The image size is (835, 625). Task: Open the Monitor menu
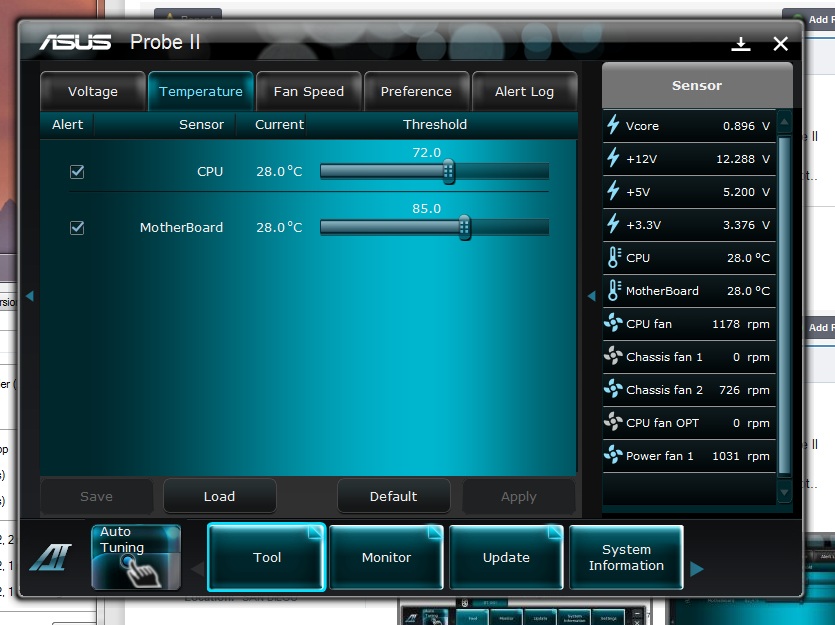tap(386, 557)
